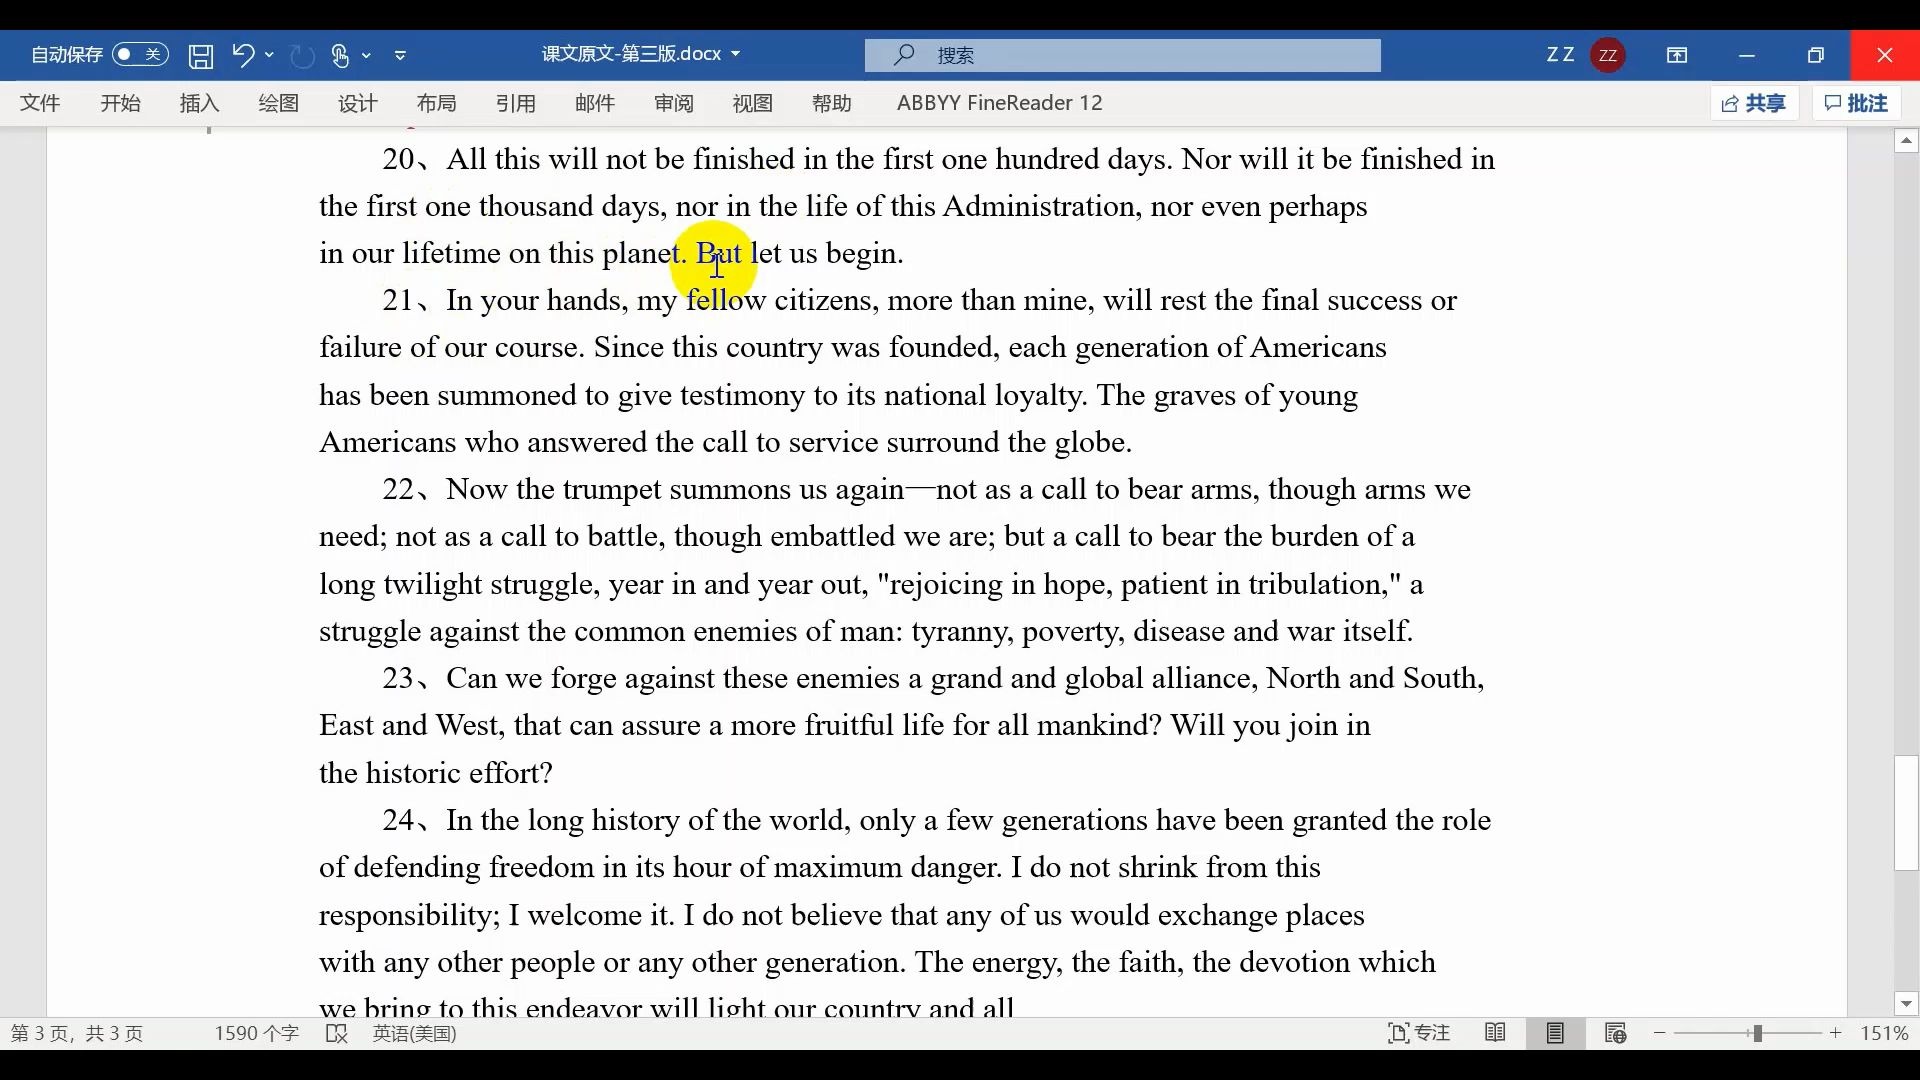Click the scroll down arrow of vertical scrollbar
Image resolution: width=1920 pixels, height=1080 pixels.
point(1907,1004)
